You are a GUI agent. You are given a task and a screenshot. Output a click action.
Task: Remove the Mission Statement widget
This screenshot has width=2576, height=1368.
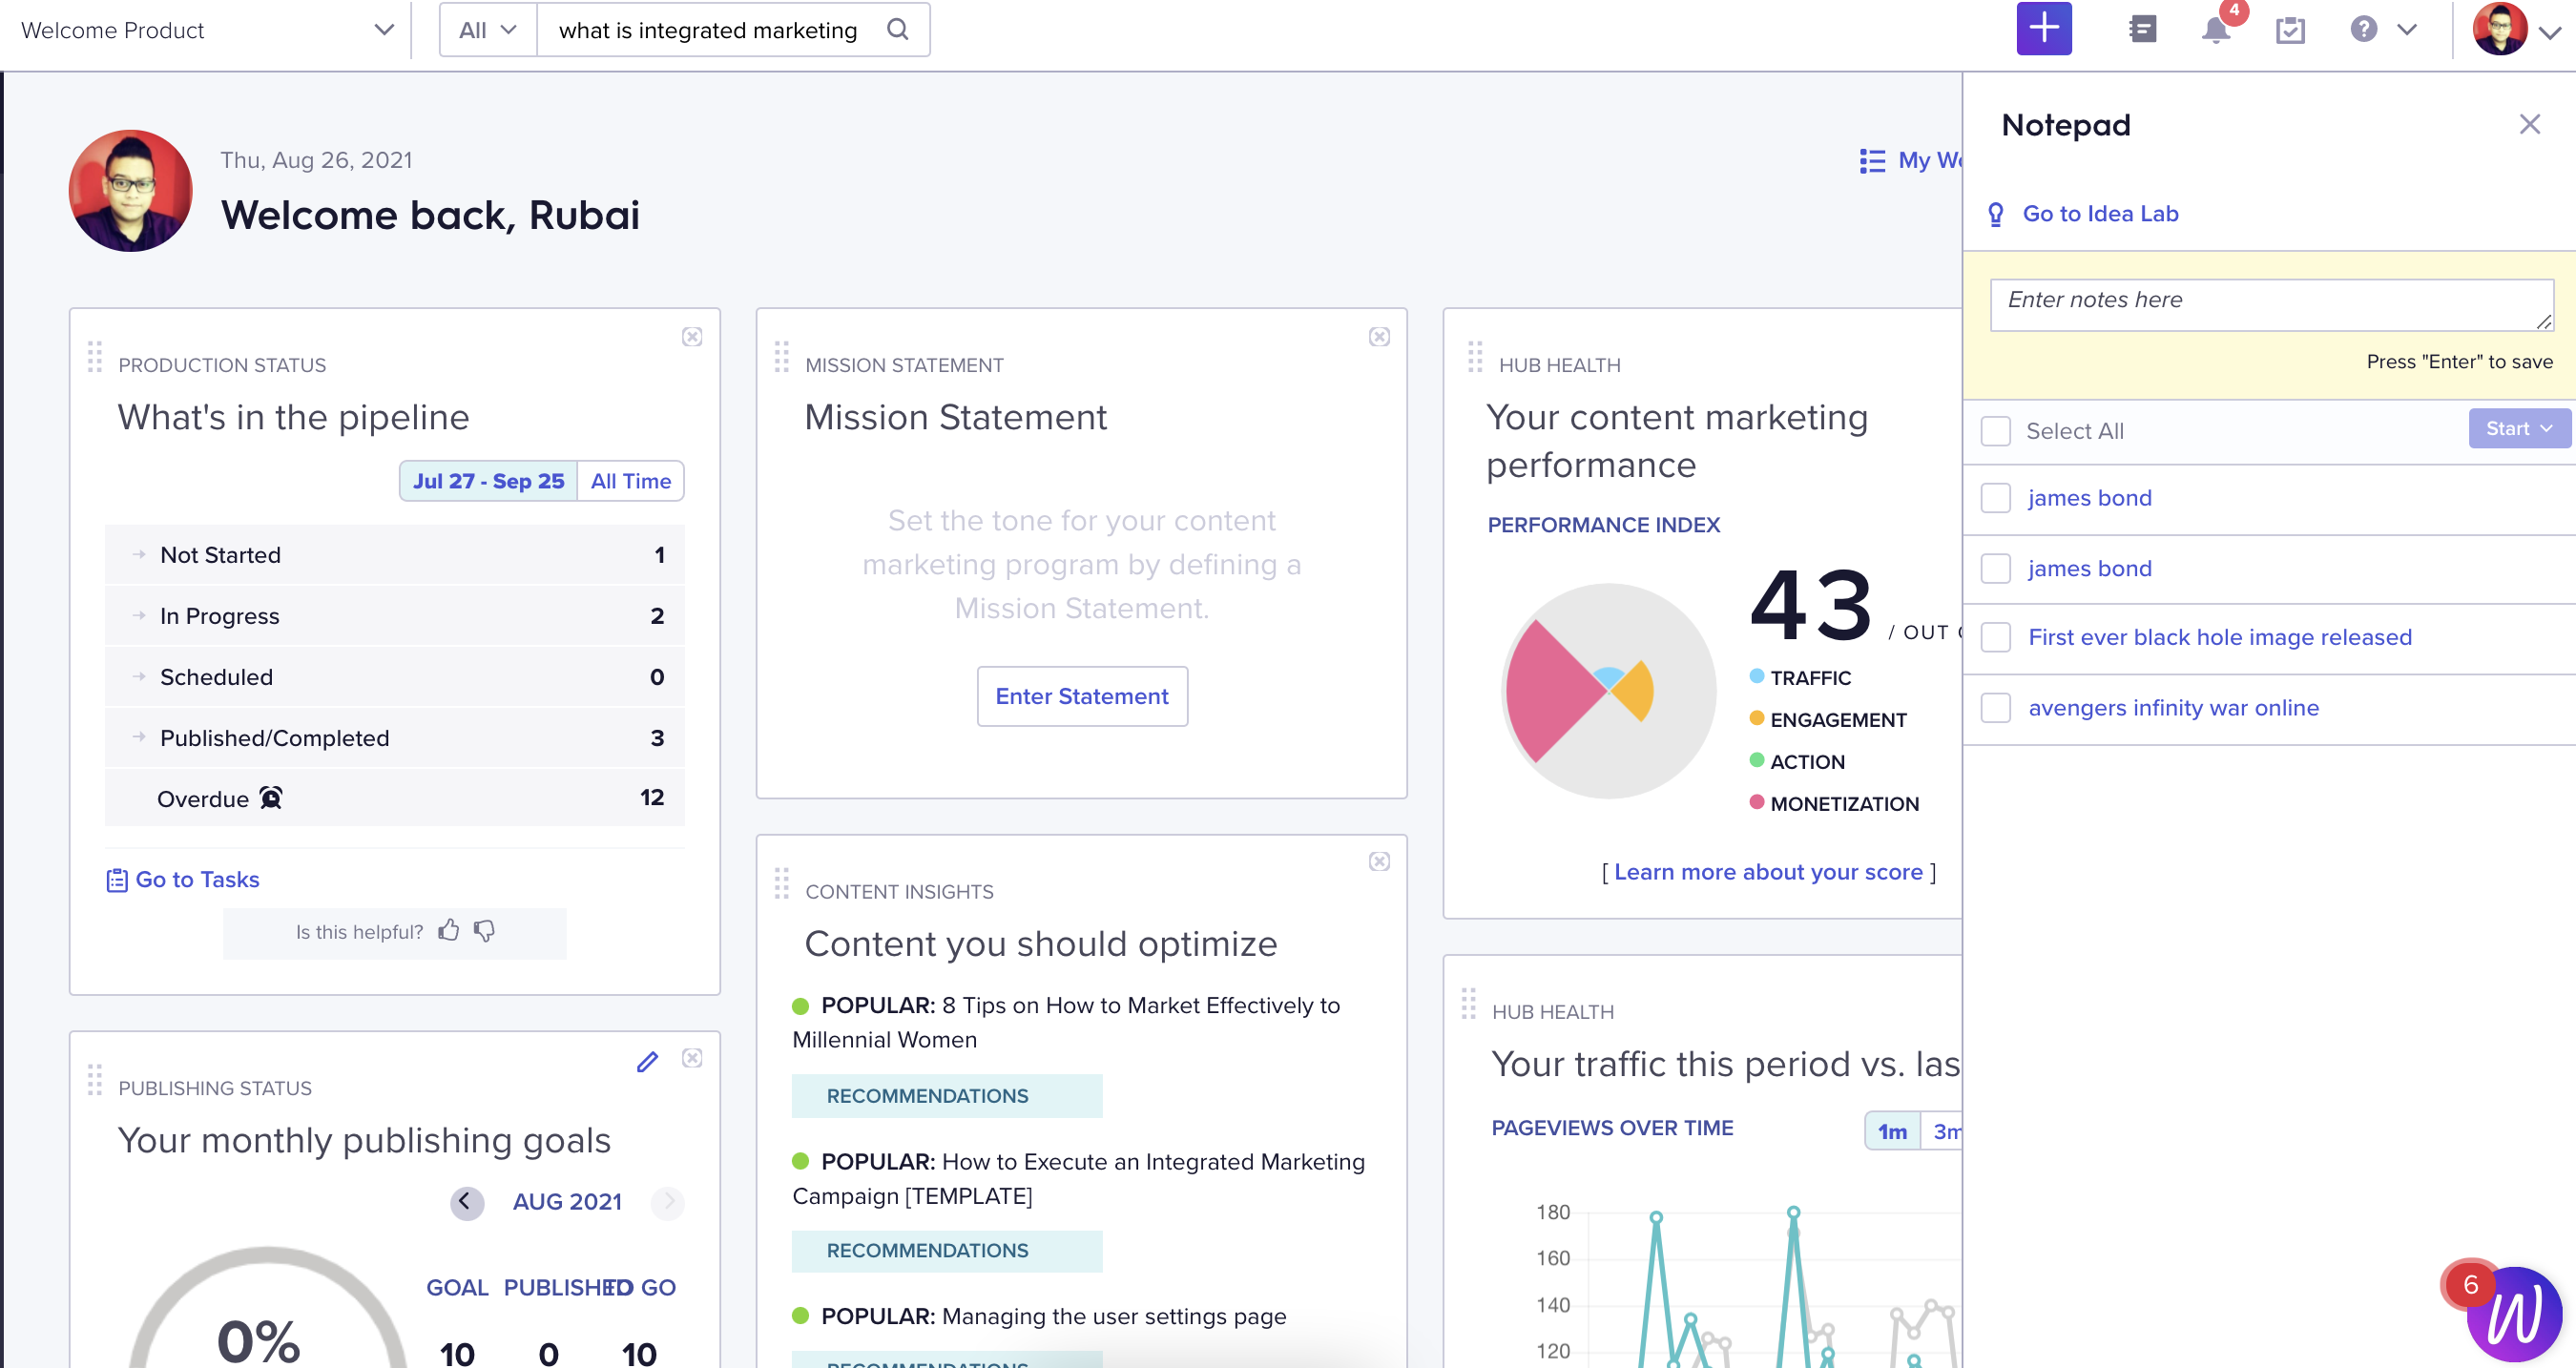point(1379,337)
